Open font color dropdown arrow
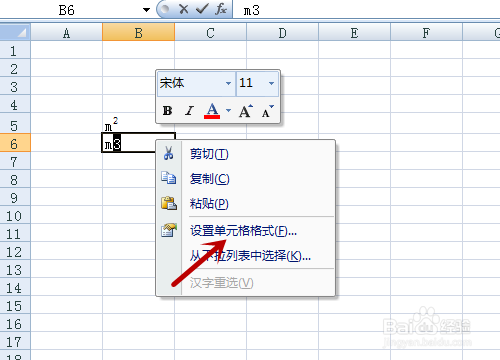The width and height of the screenshot is (500, 360). (x=228, y=110)
